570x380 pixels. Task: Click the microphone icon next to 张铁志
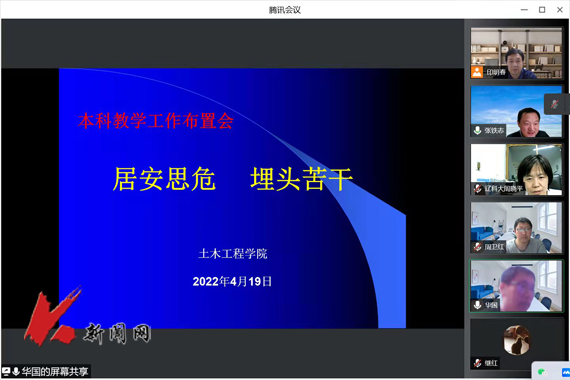tap(478, 130)
